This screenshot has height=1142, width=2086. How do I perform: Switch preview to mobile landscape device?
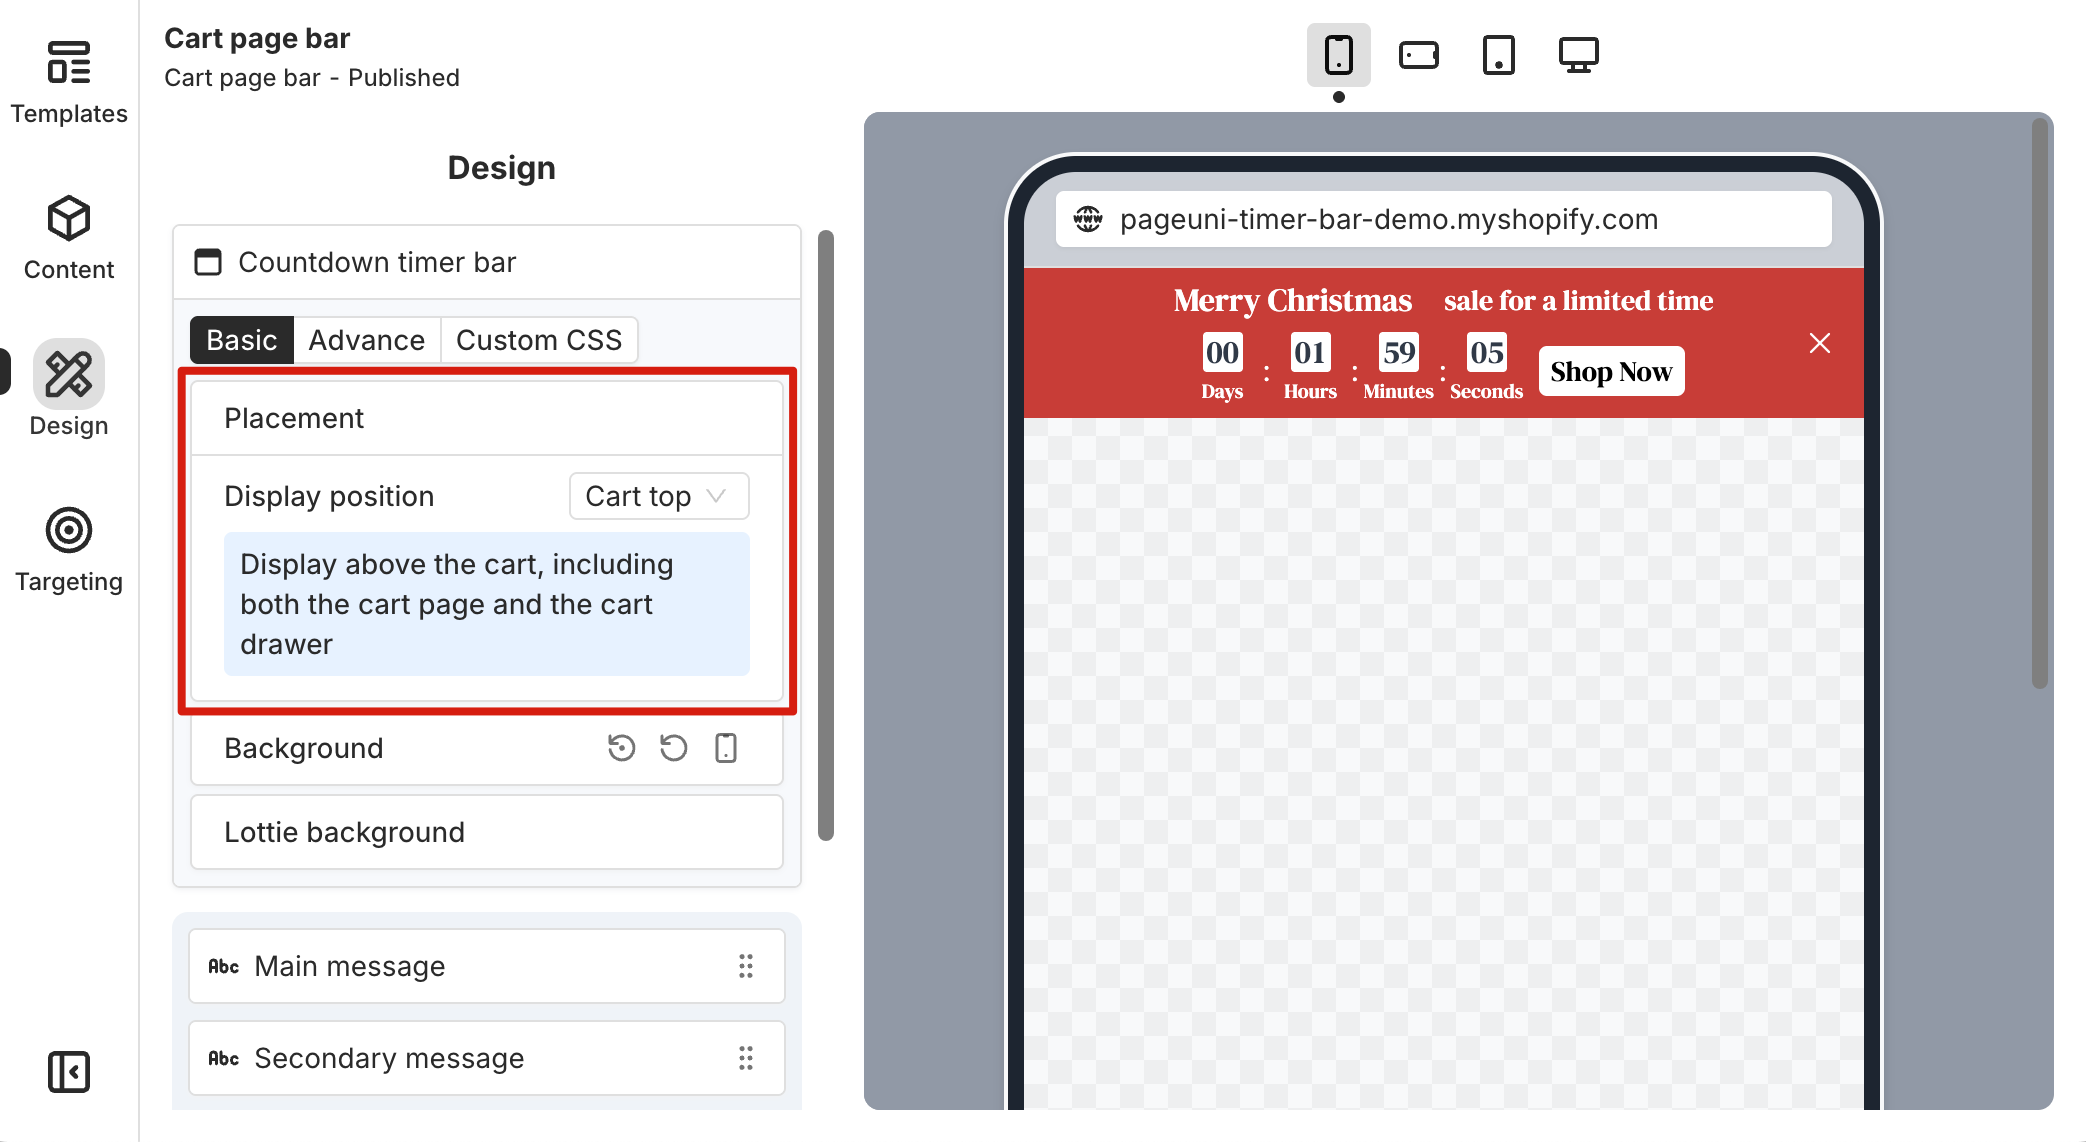[1419, 55]
